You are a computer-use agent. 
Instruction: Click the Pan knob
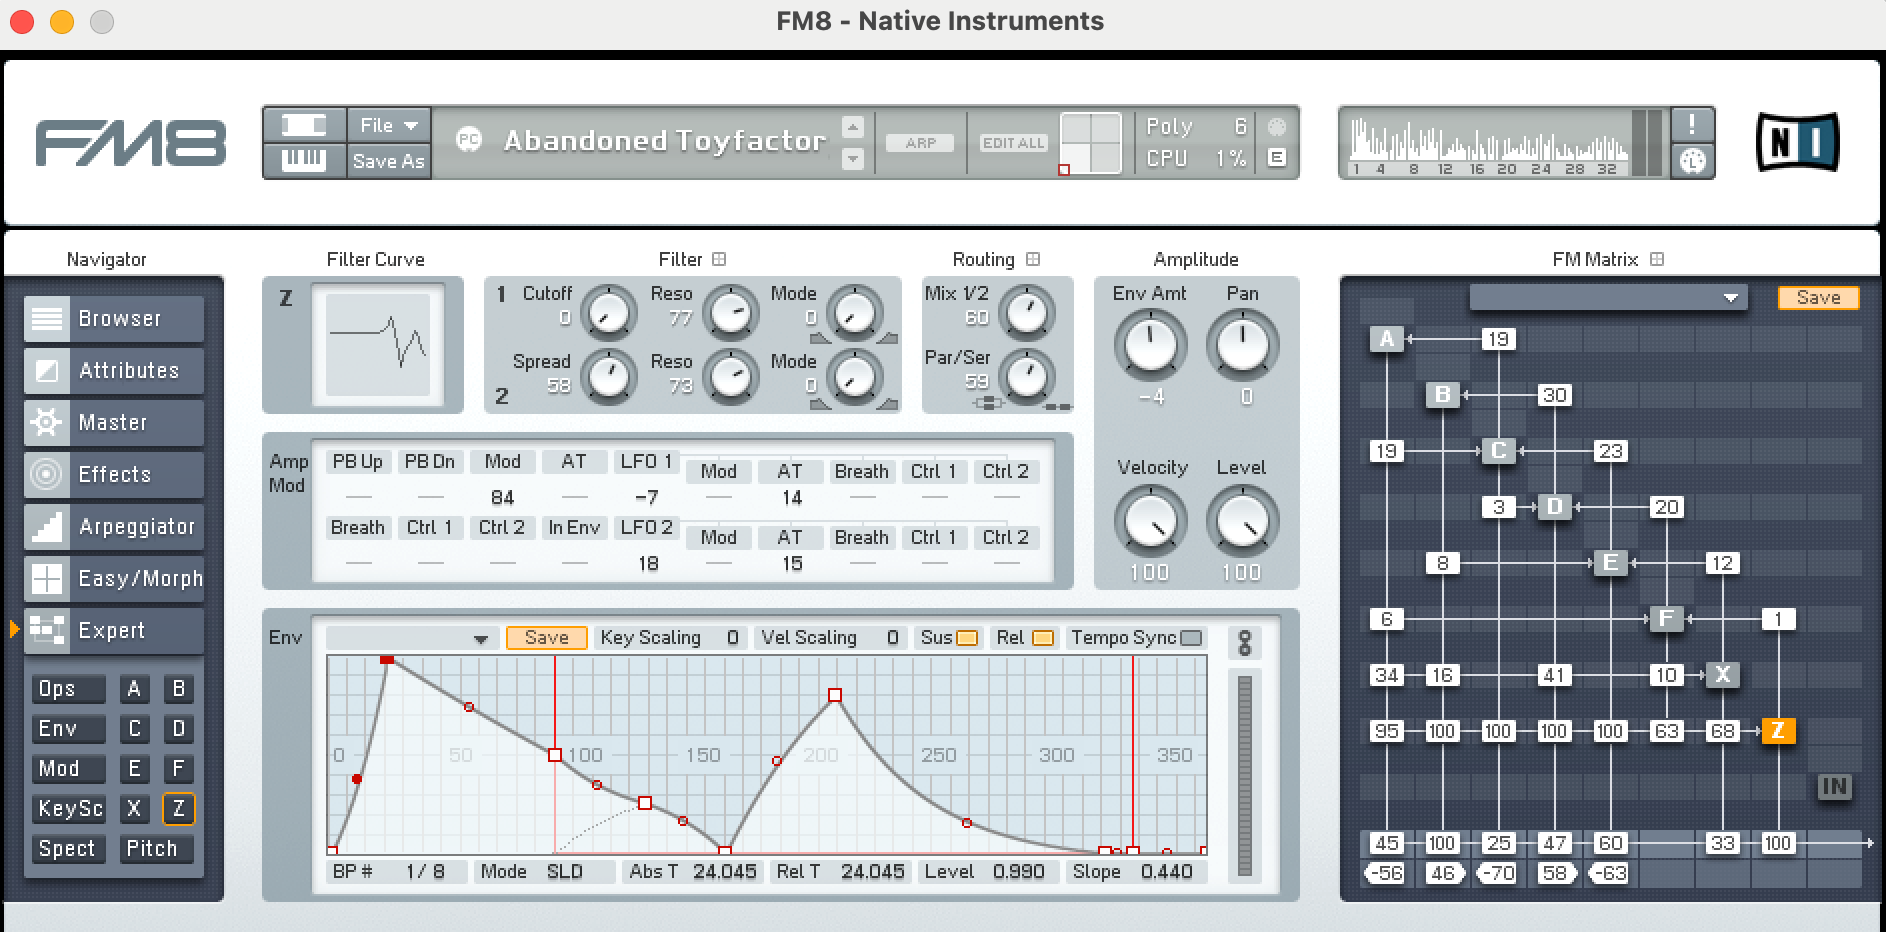coord(1242,344)
